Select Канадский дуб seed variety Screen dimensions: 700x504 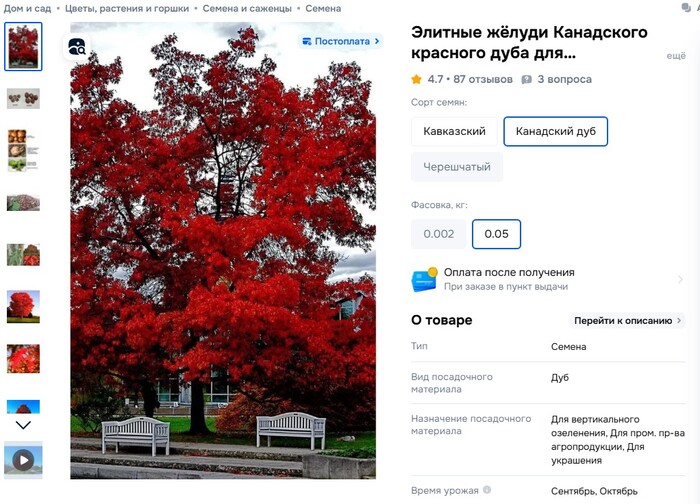[555, 131]
